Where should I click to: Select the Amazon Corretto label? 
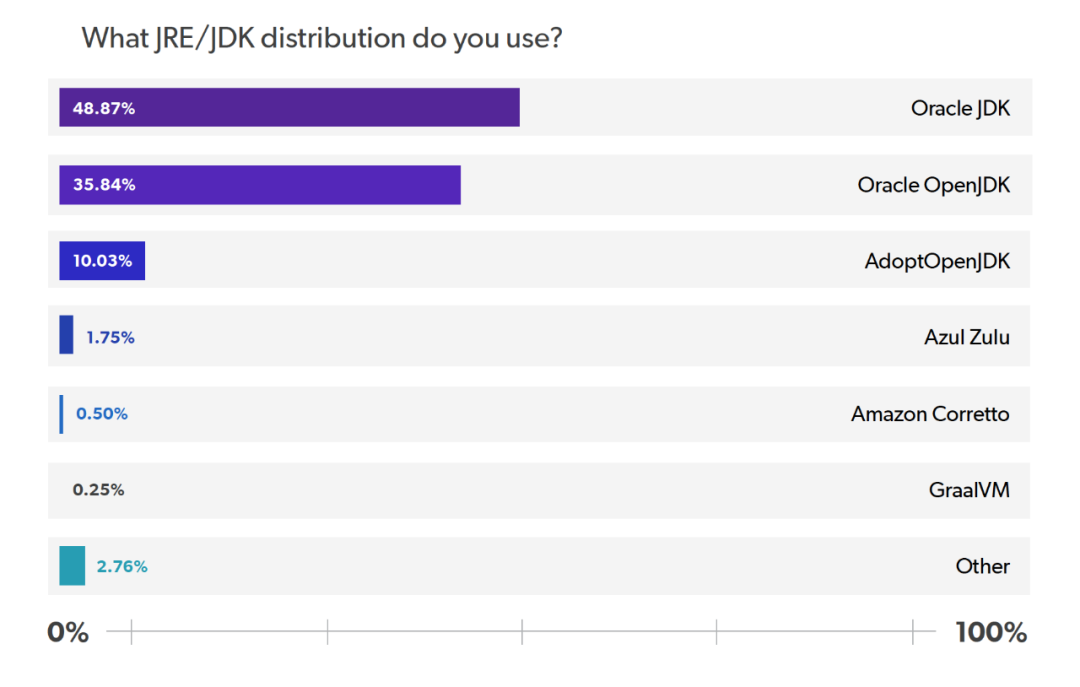[x=930, y=414]
